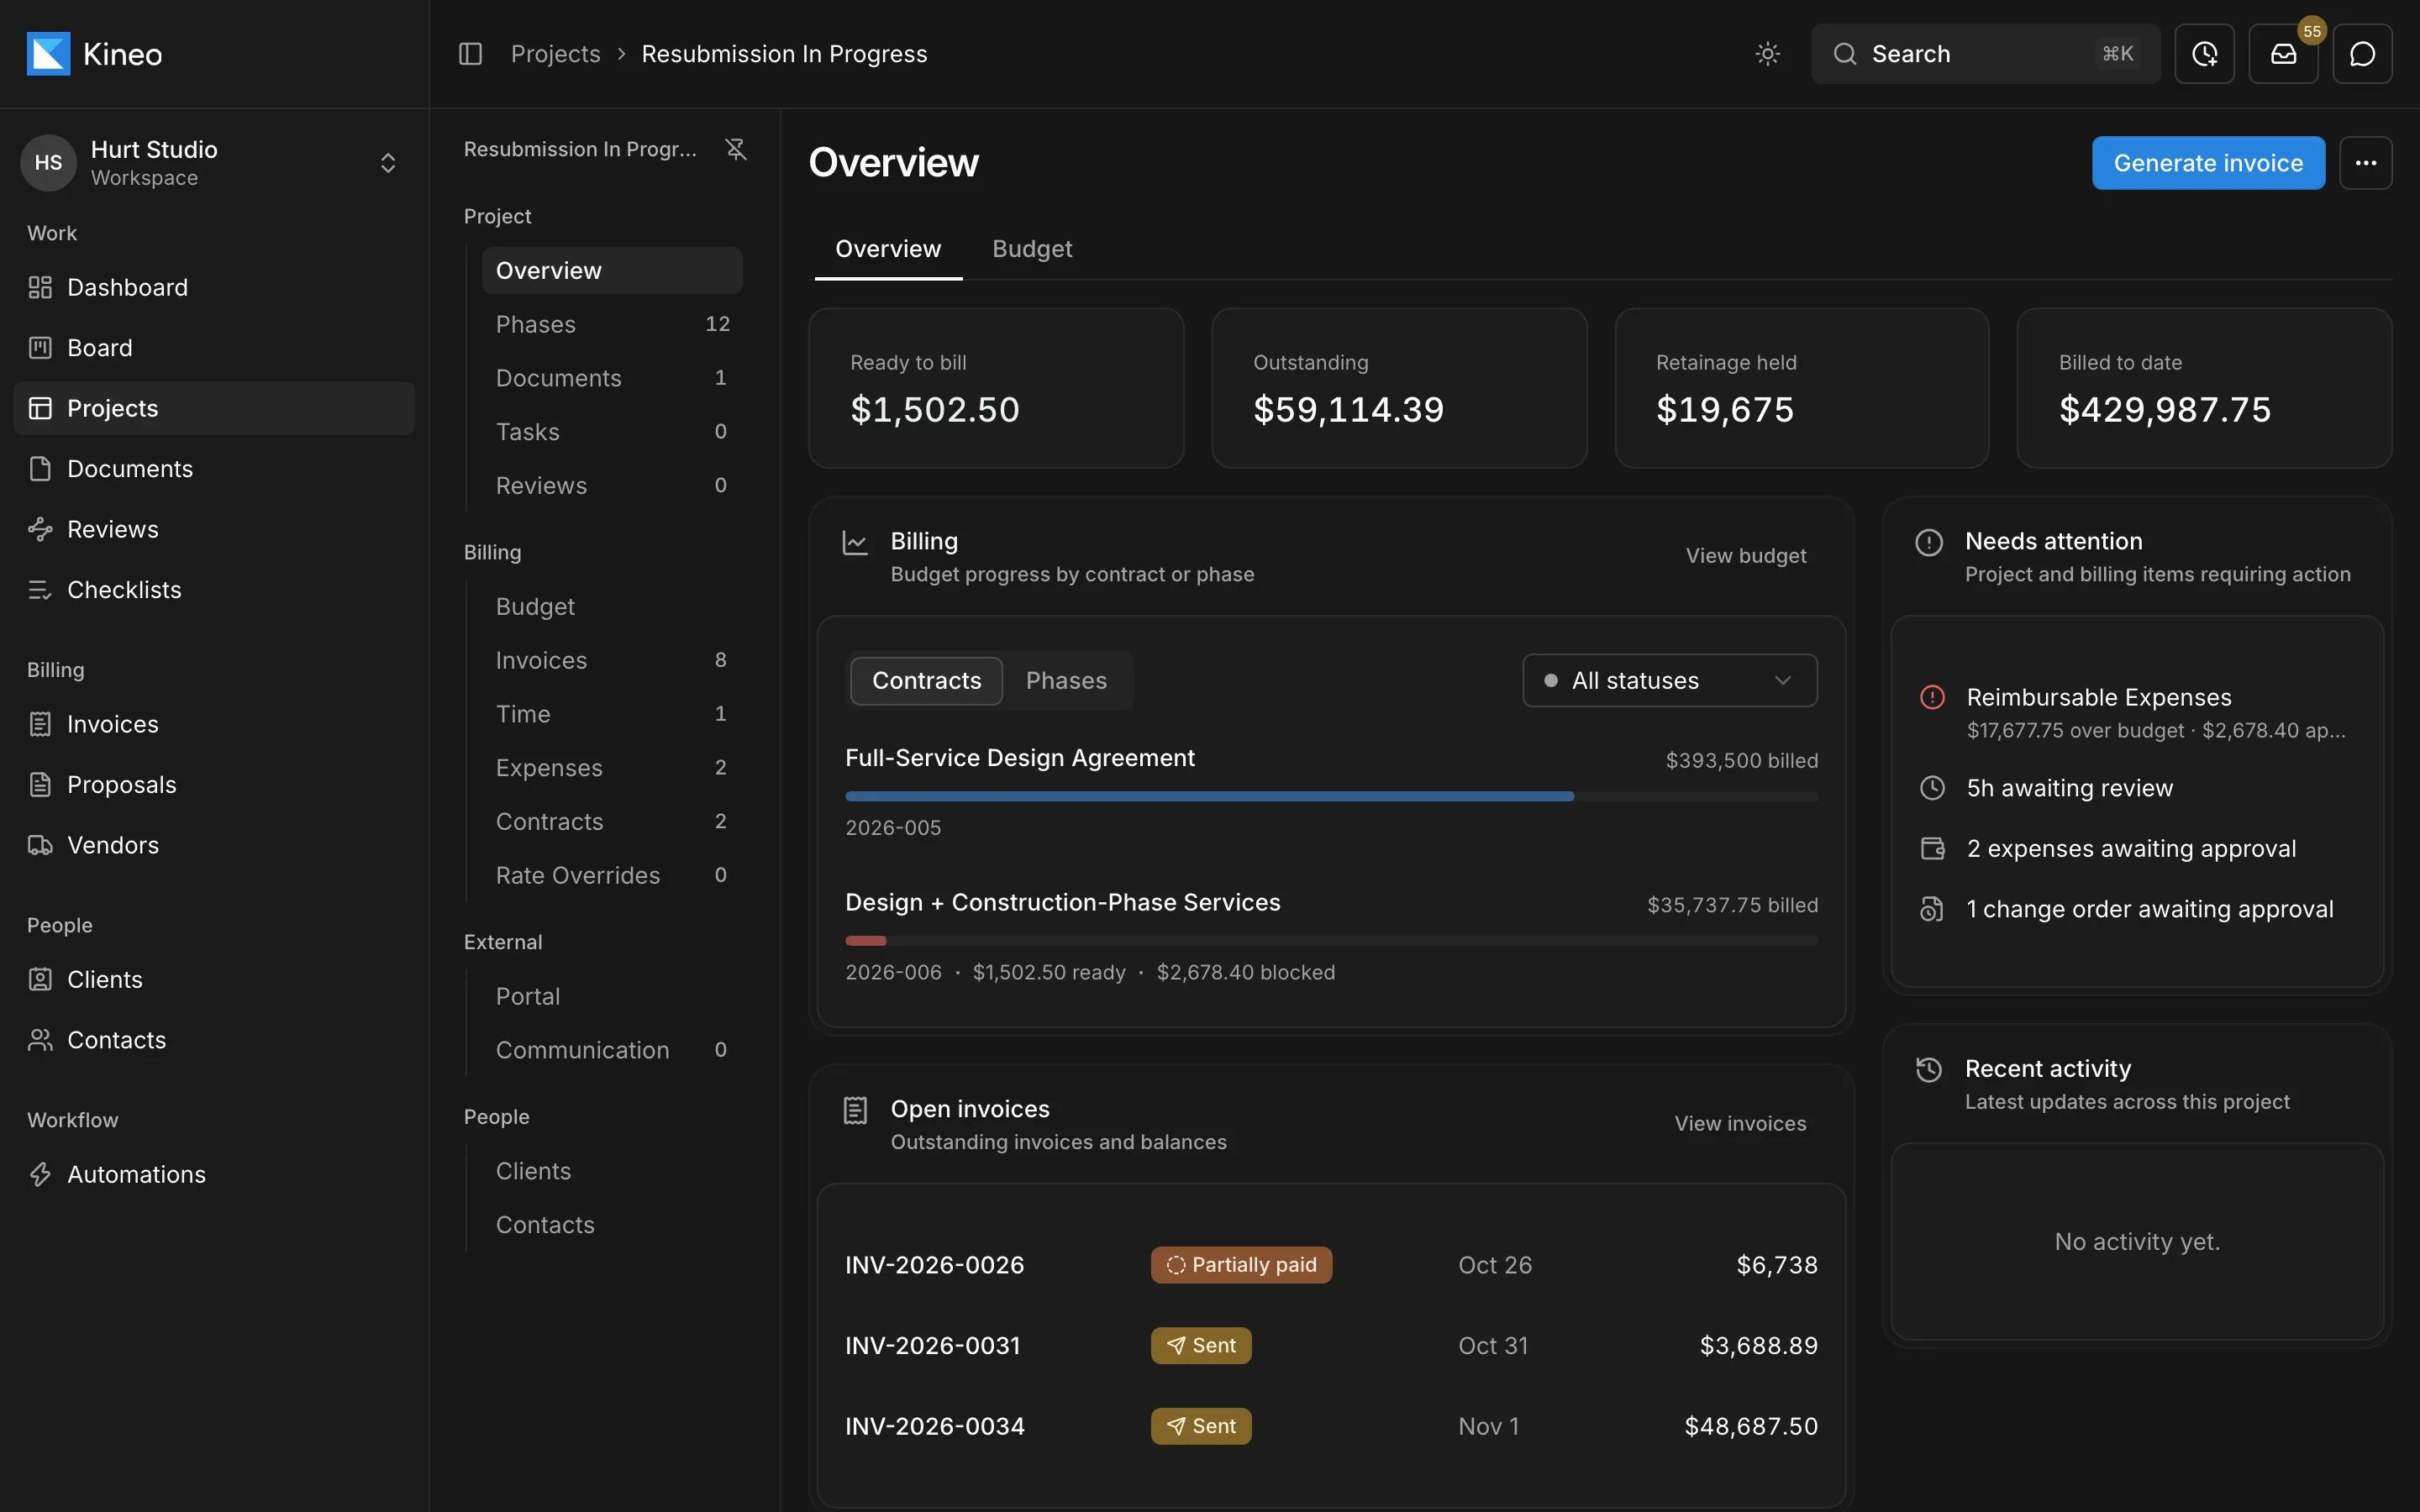Click the Open invoices receipt icon

[x=855, y=1110]
